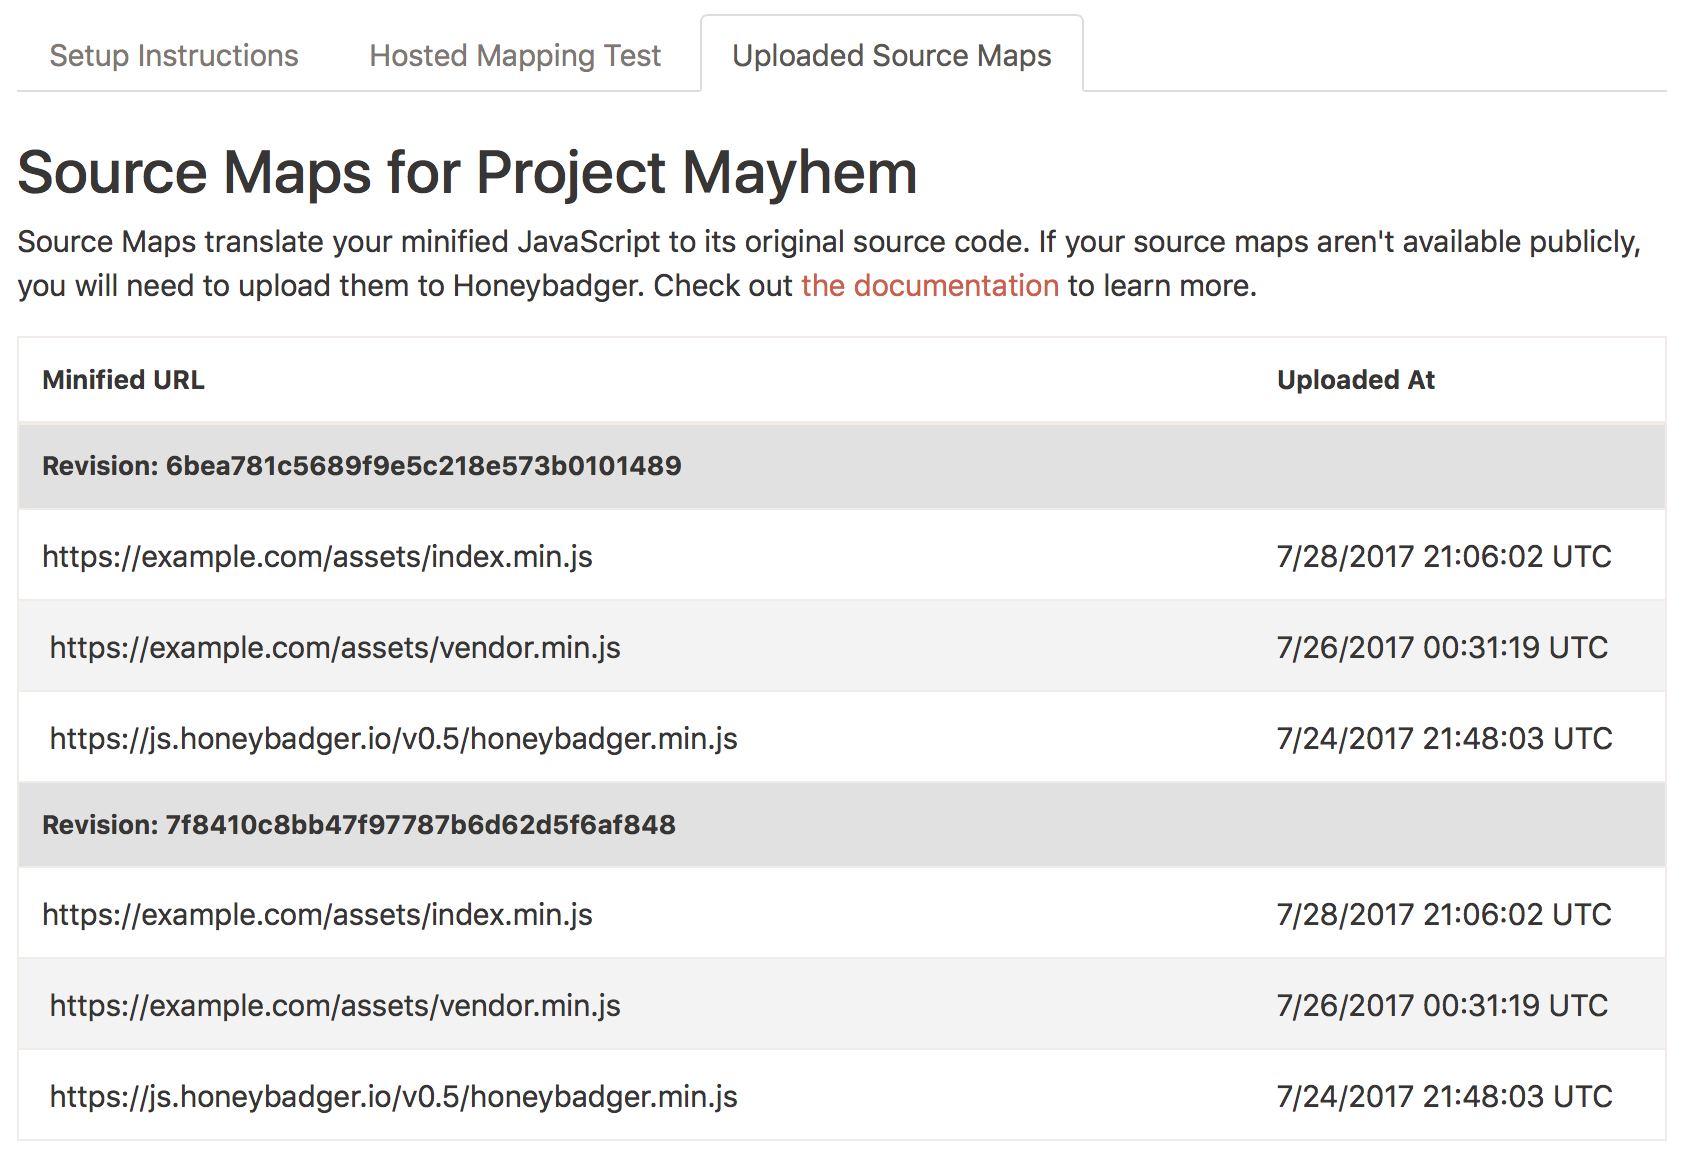Open honeybadger.min.js under the second revision
This screenshot has width=1682, height=1160.
pyautogui.click(x=393, y=1095)
